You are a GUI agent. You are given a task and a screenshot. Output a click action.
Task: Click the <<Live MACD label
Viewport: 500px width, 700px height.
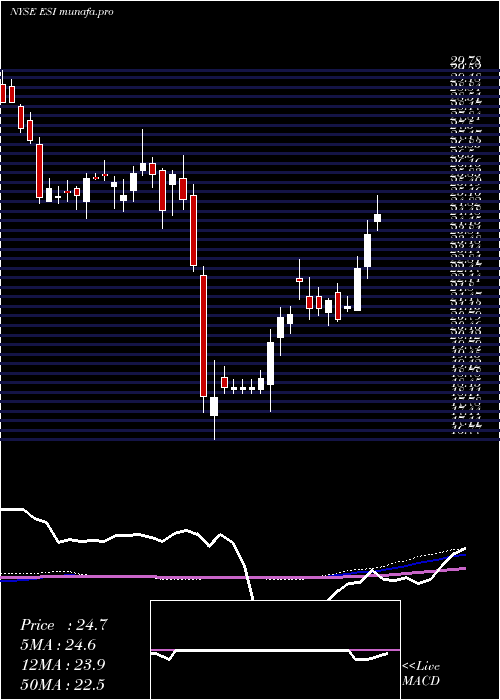click(x=421, y=674)
